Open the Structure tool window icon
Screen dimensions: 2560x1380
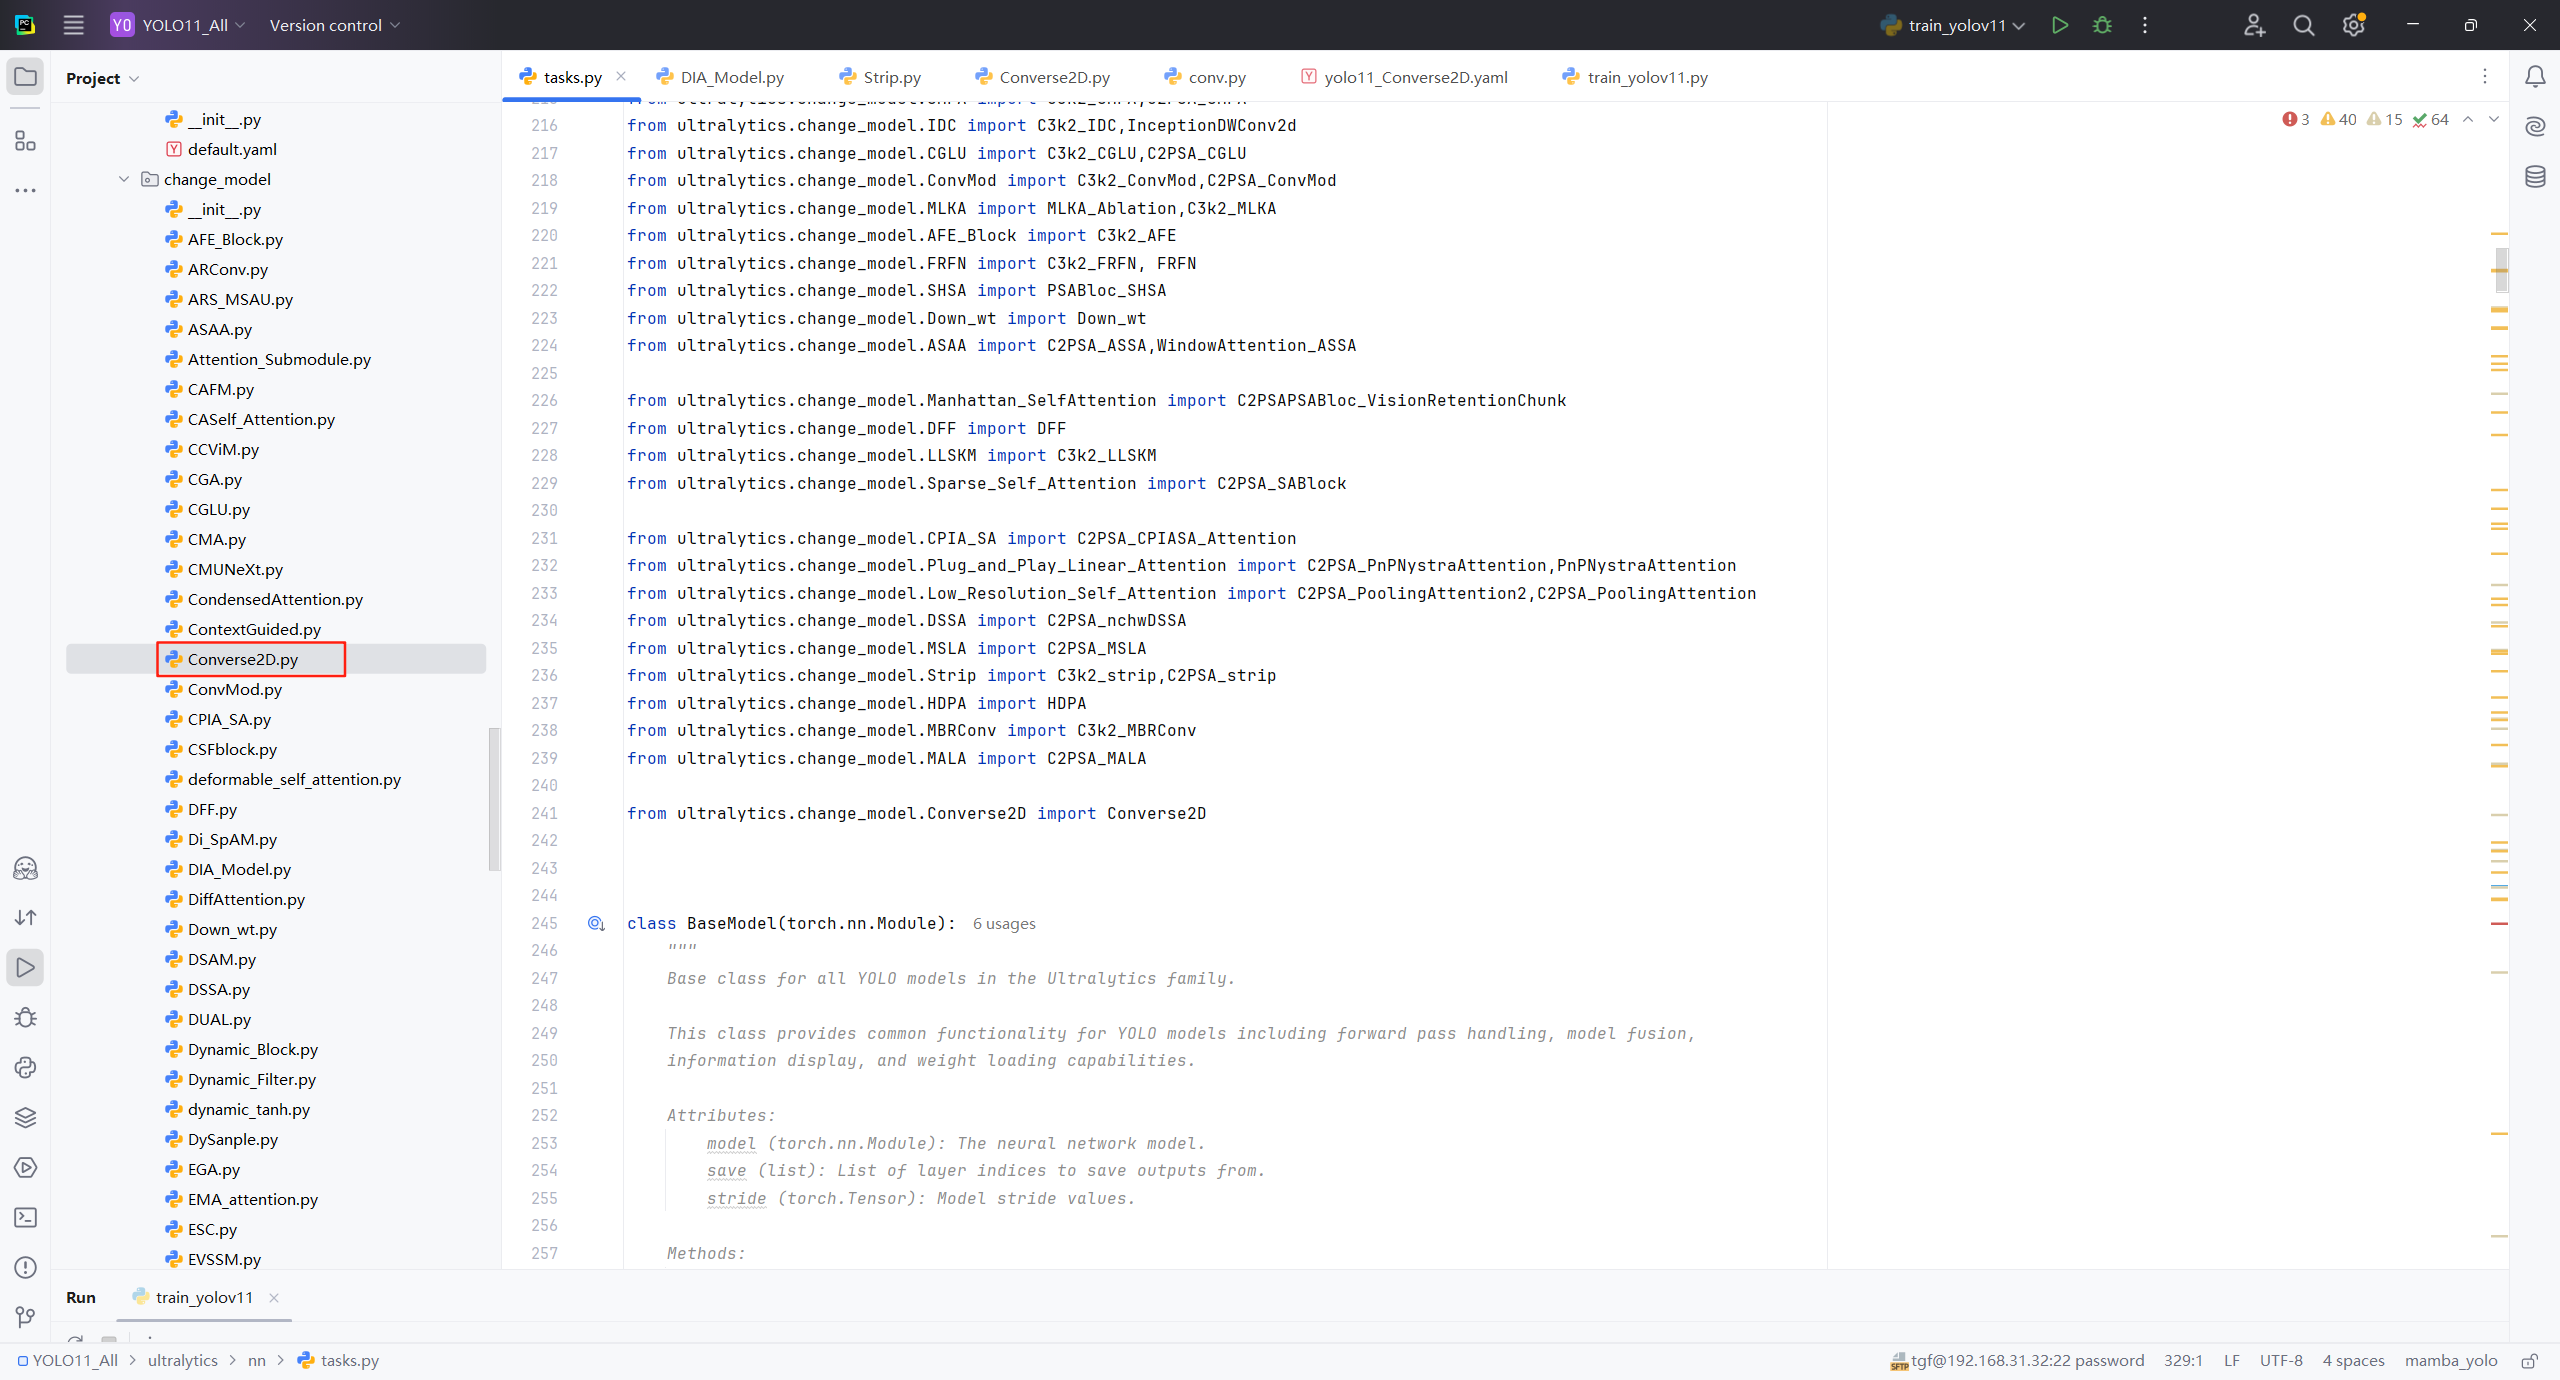coord(26,141)
